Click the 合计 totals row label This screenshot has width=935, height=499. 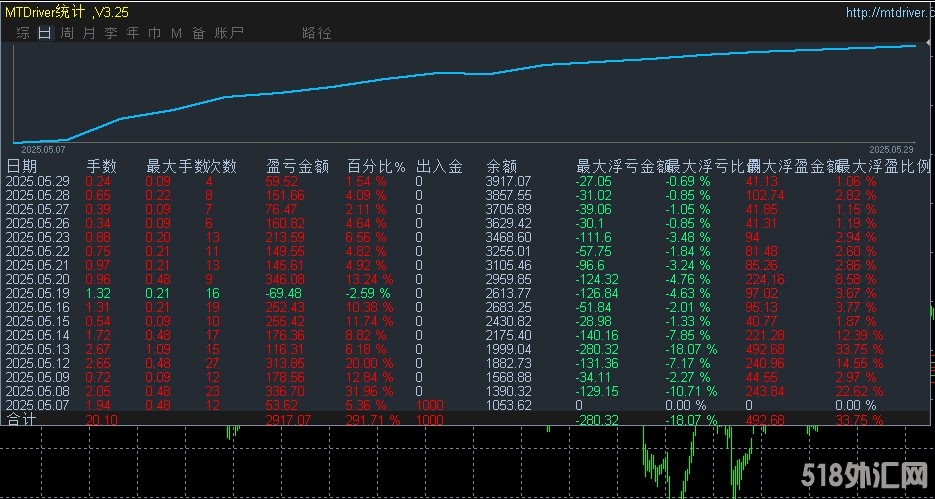(x=21, y=420)
